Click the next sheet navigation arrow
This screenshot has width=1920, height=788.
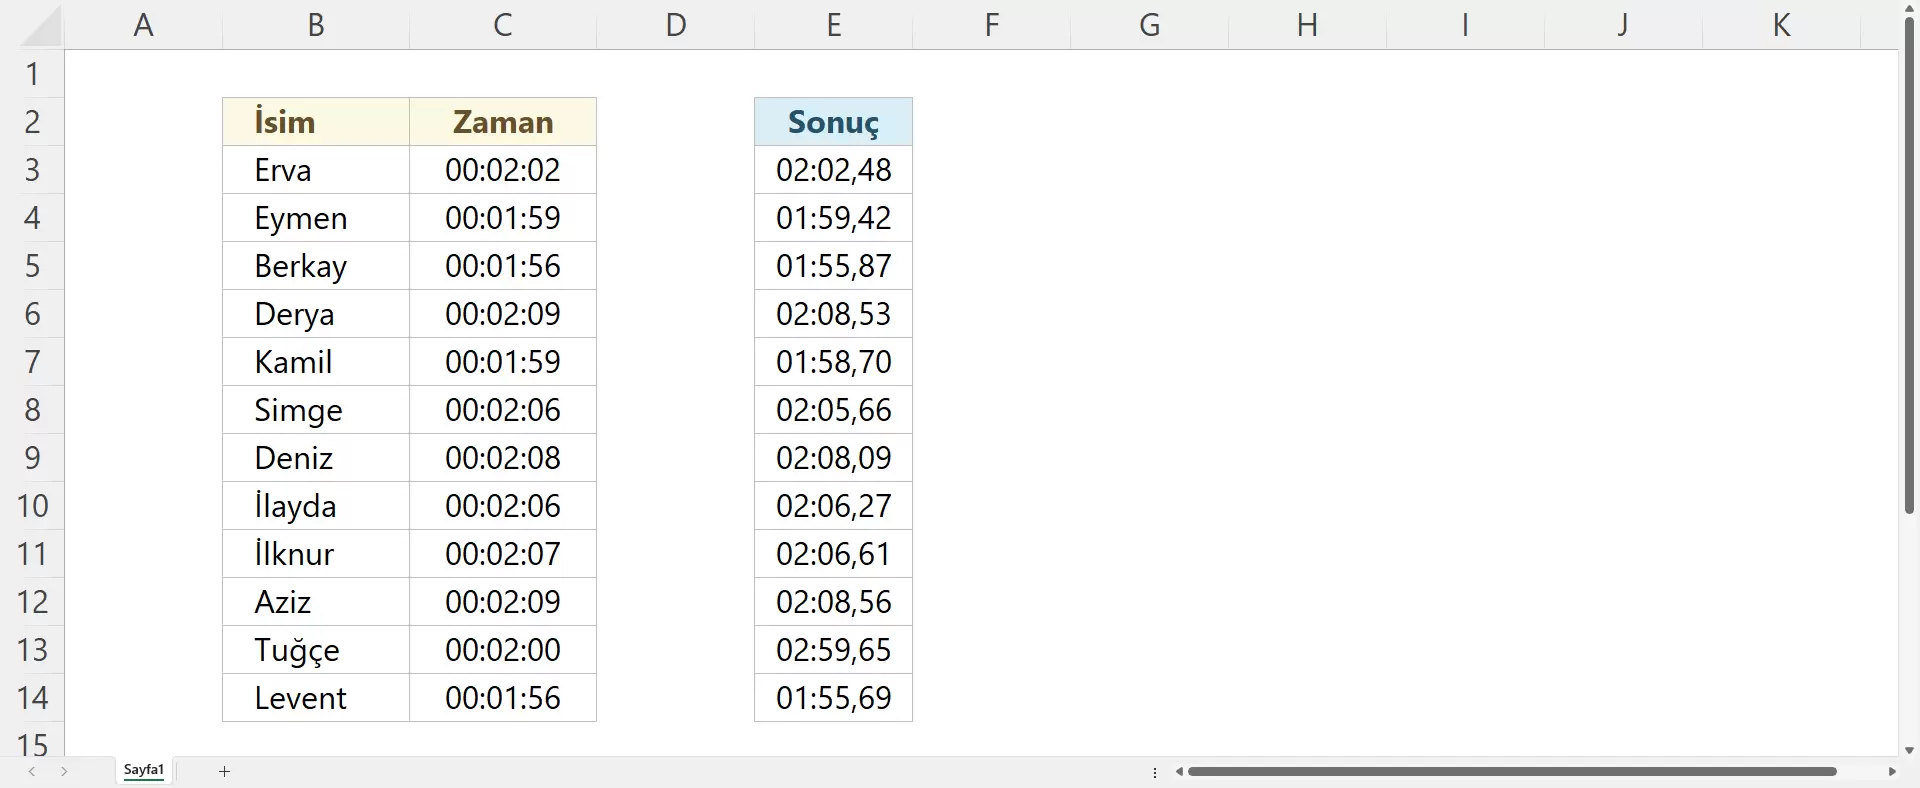pos(64,771)
